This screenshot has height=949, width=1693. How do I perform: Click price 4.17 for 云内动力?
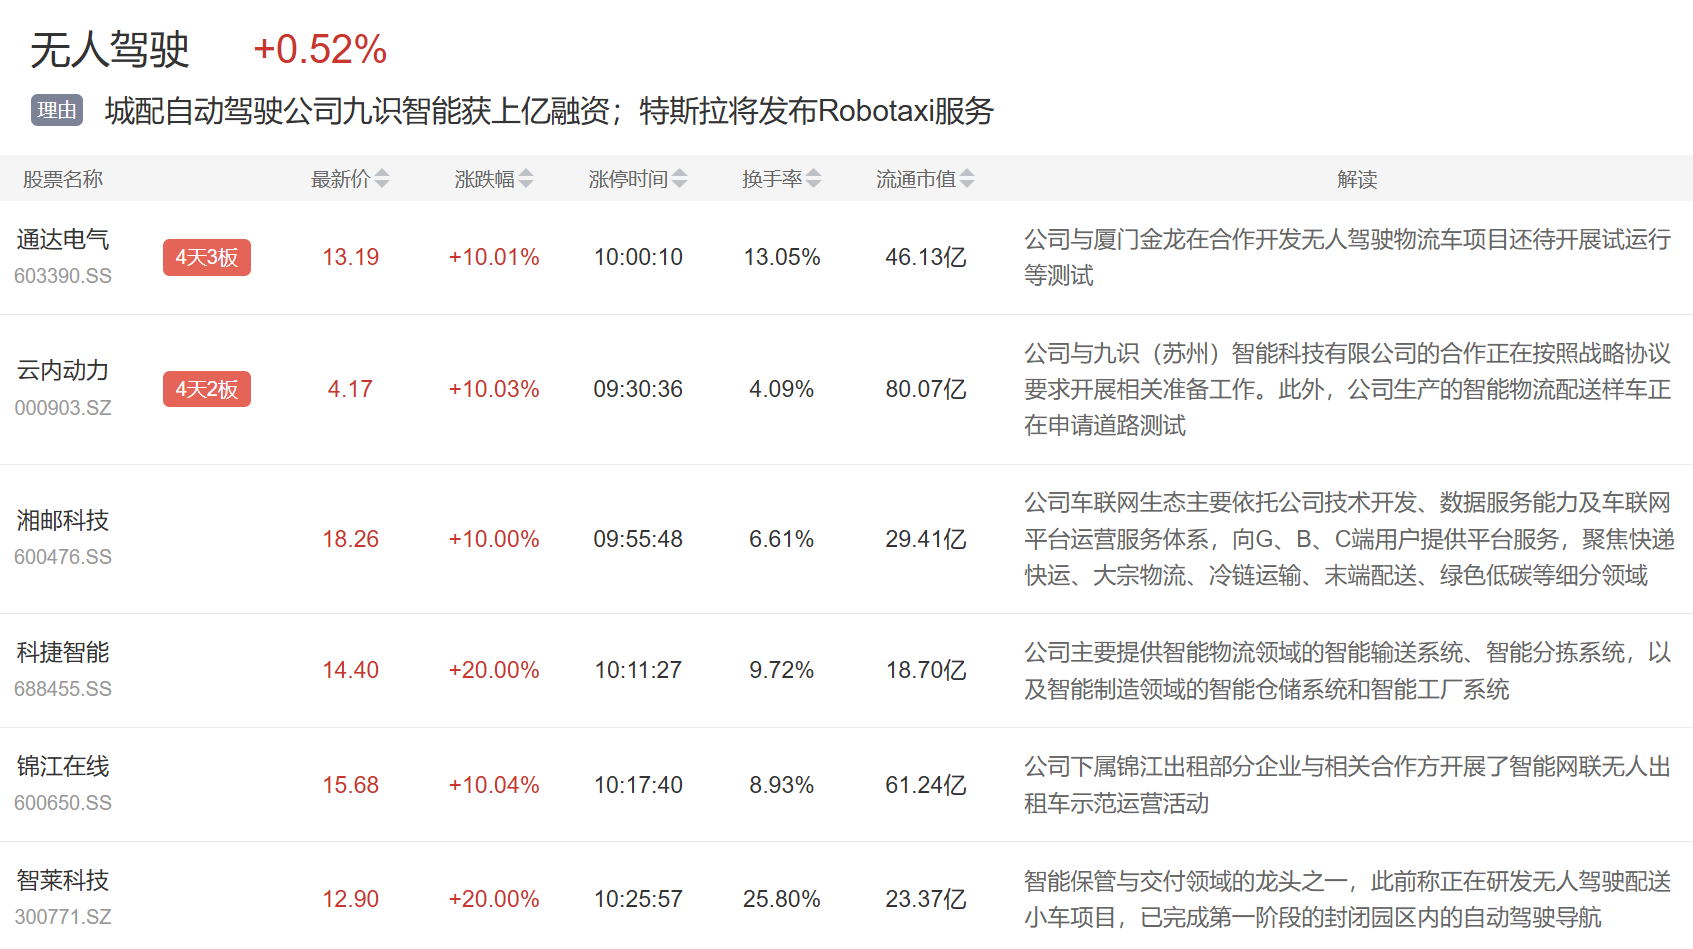[x=350, y=389]
